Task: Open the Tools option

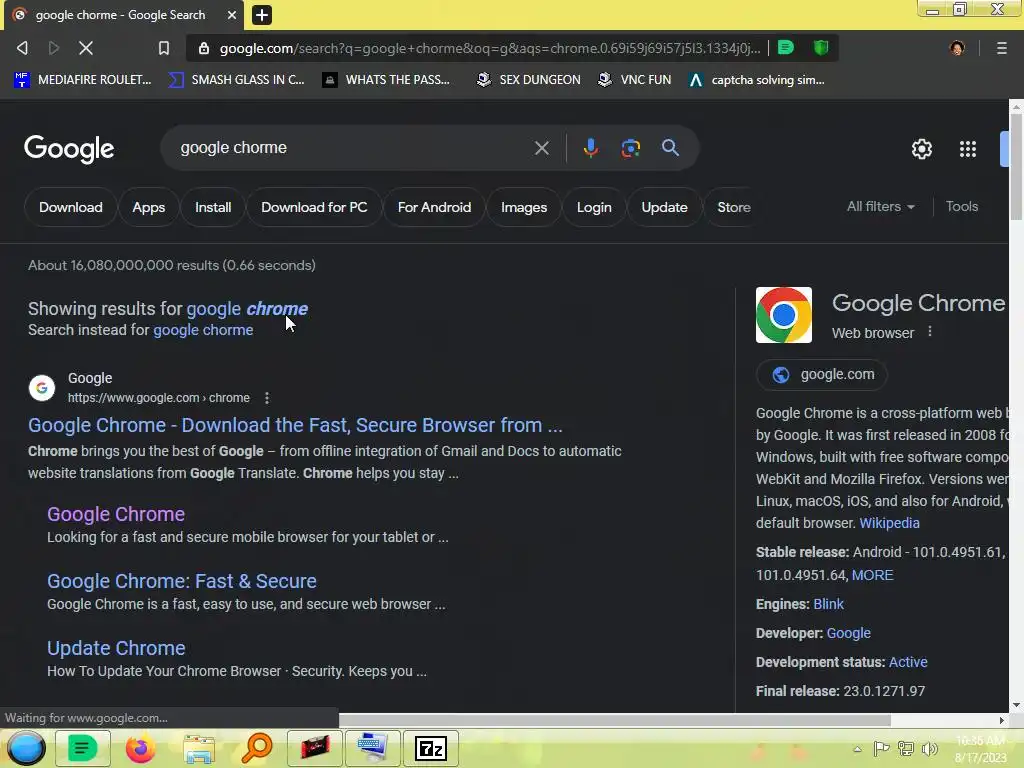Action: pos(961,206)
